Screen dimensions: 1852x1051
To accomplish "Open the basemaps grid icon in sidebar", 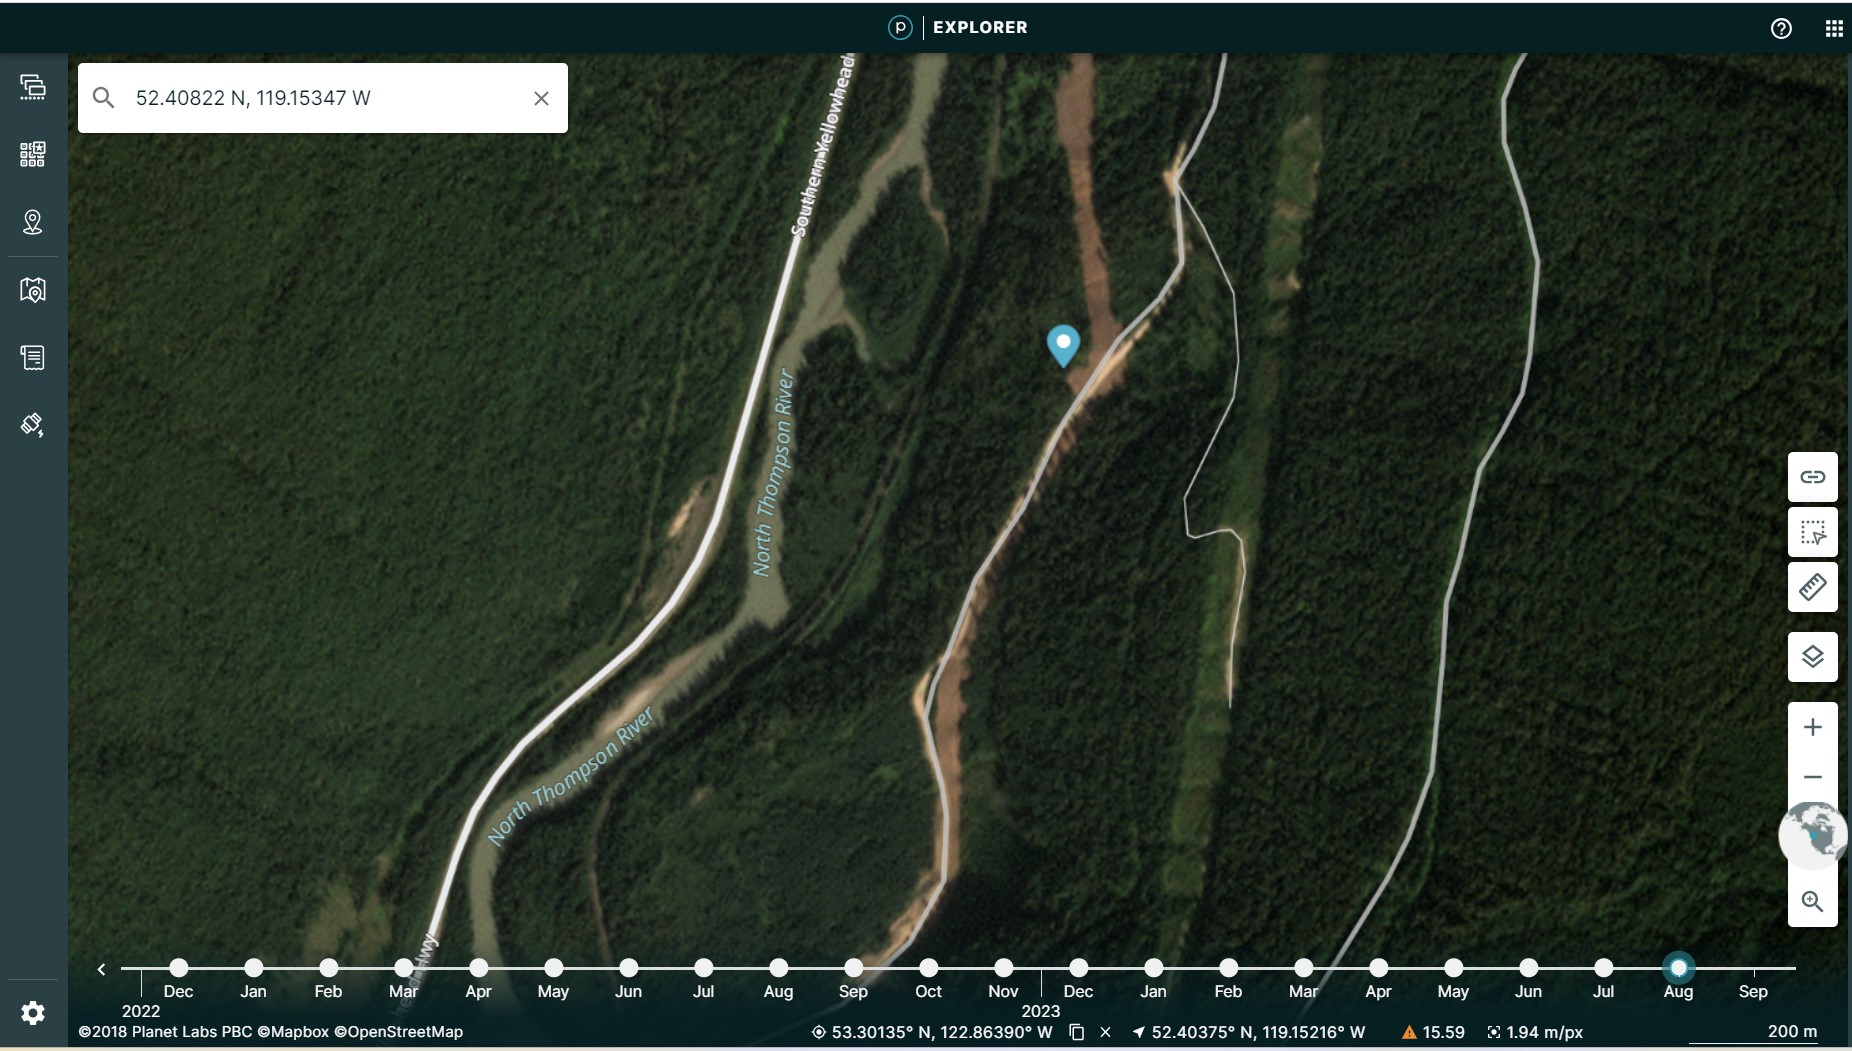I will (x=33, y=154).
